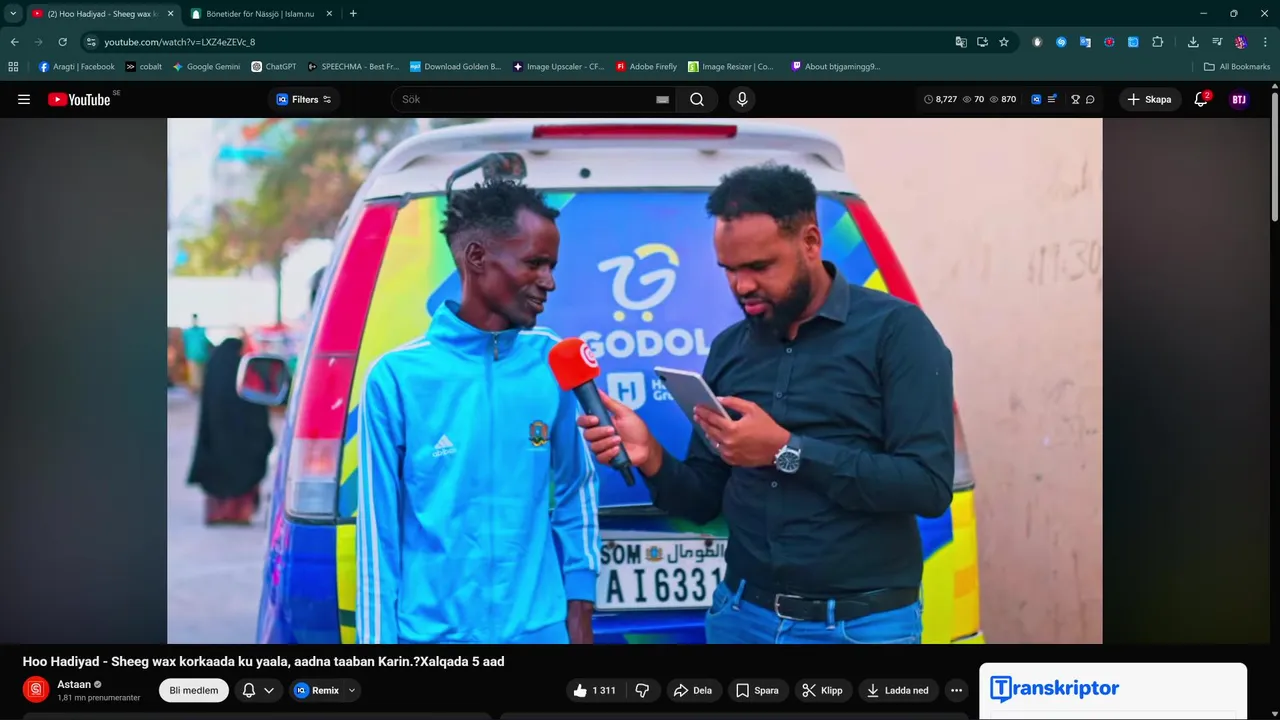
Task: Open the vidIQ list icon in header
Action: click(x=1052, y=99)
